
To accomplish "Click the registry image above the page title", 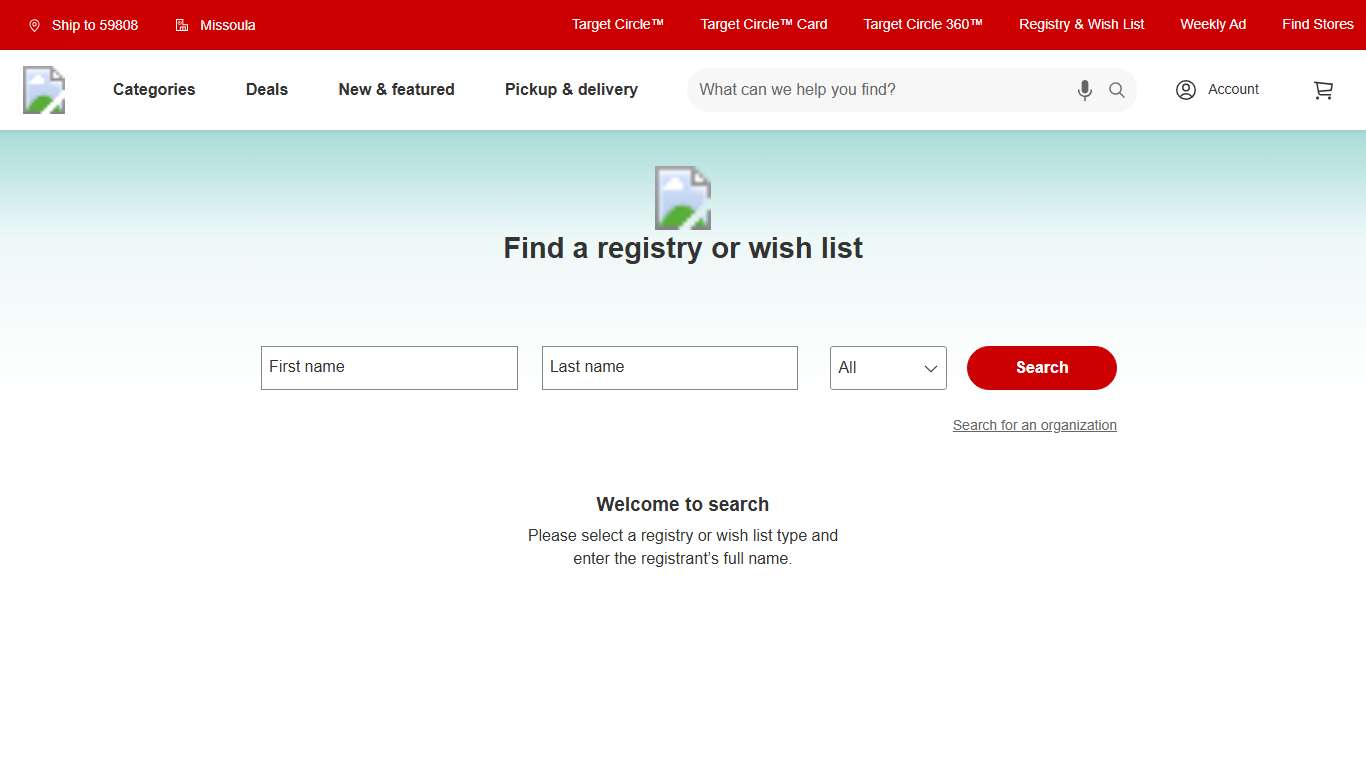I will click(x=683, y=197).
